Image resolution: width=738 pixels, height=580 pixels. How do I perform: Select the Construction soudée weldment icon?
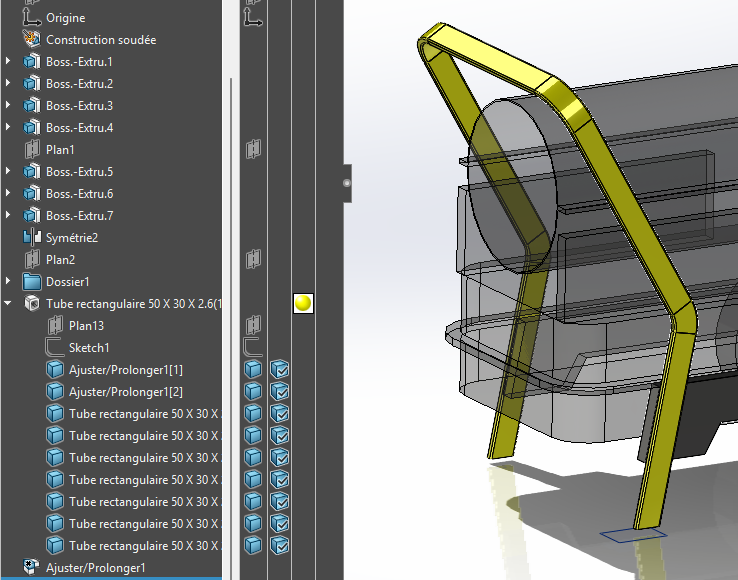[31, 40]
